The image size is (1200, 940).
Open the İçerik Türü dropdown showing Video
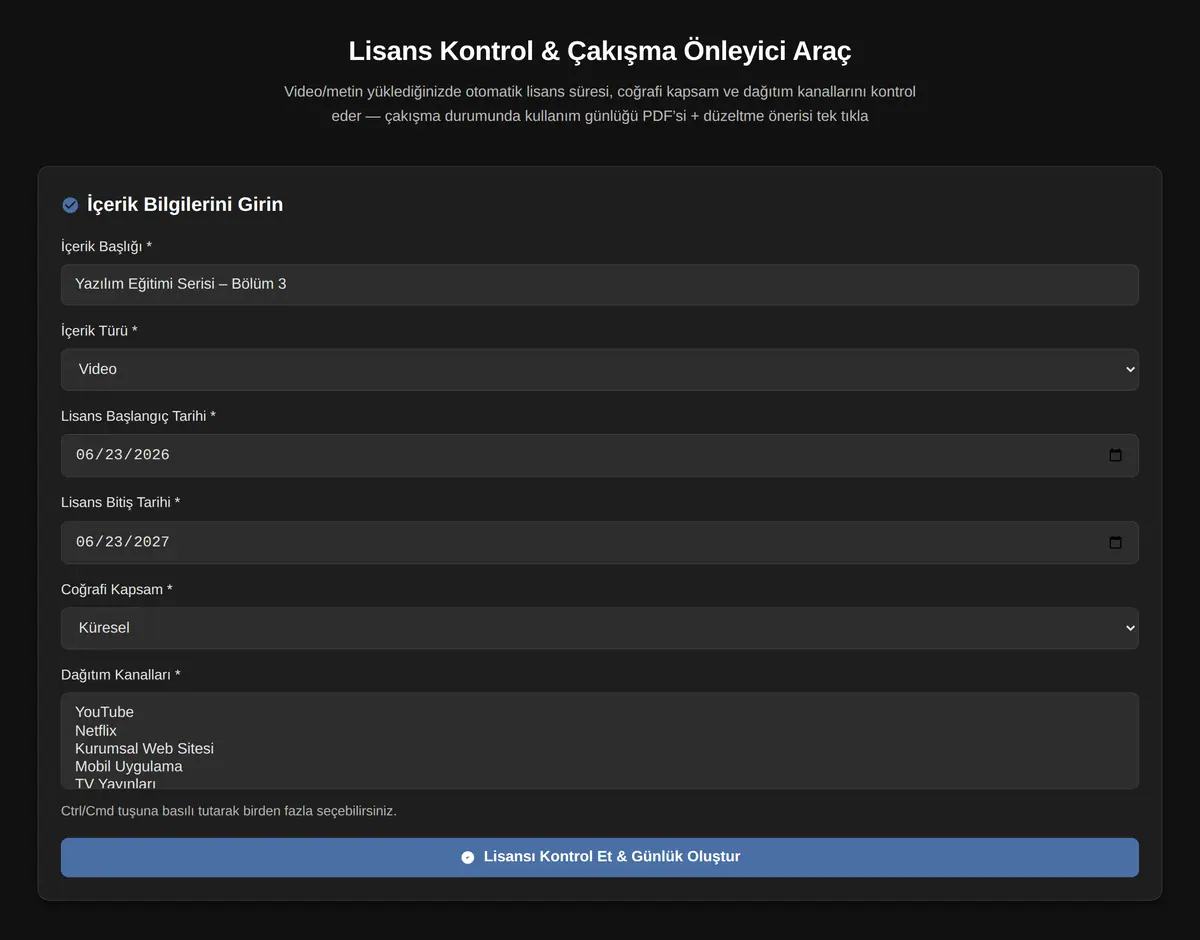pos(600,369)
